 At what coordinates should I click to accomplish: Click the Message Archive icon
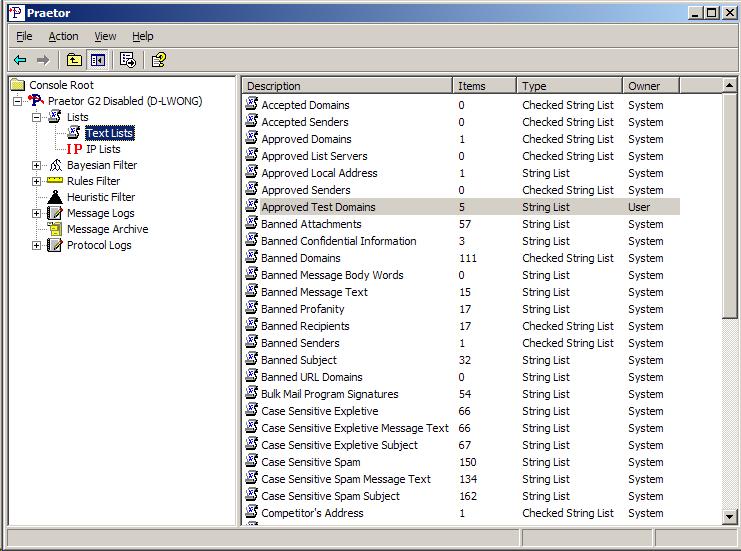pyautogui.click(x=55, y=229)
